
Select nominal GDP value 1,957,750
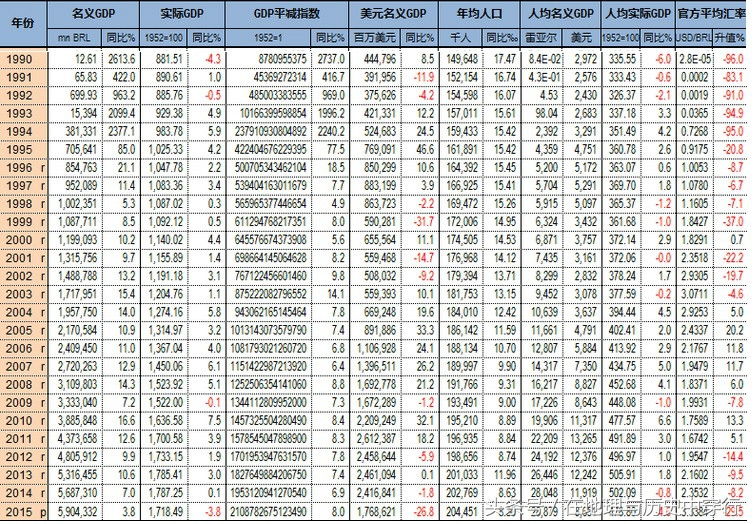(x=77, y=312)
